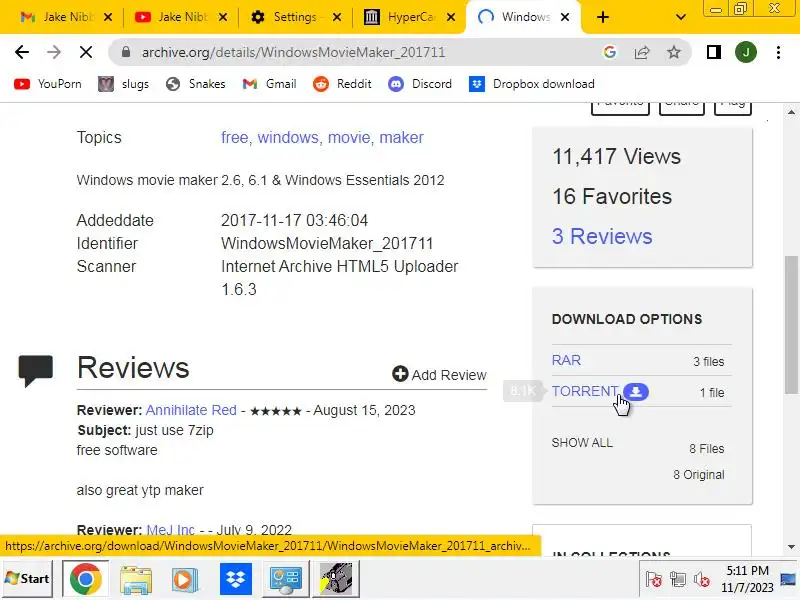Open Chrome's three-dot menu
Image resolution: width=800 pixels, height=600 pixels.
tap(778, 52)
